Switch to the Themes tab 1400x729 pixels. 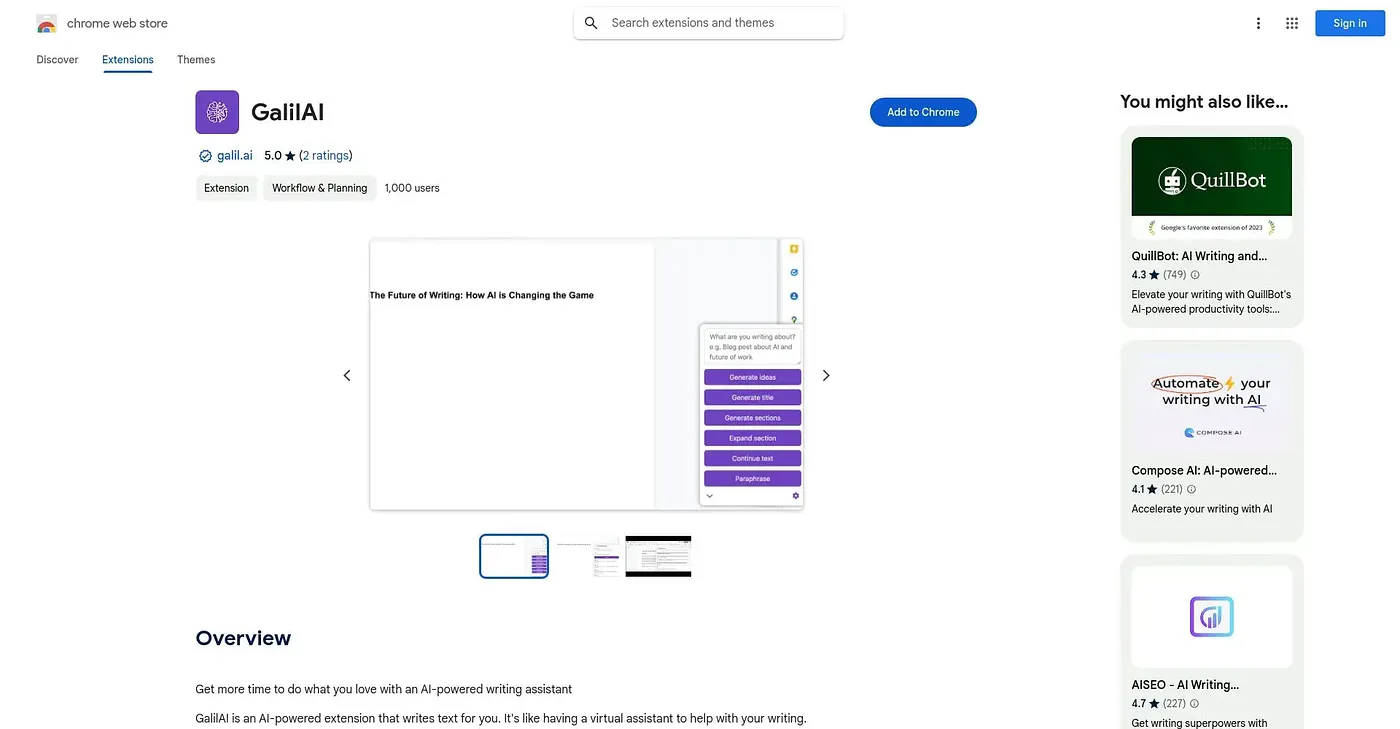coord(196,60)
